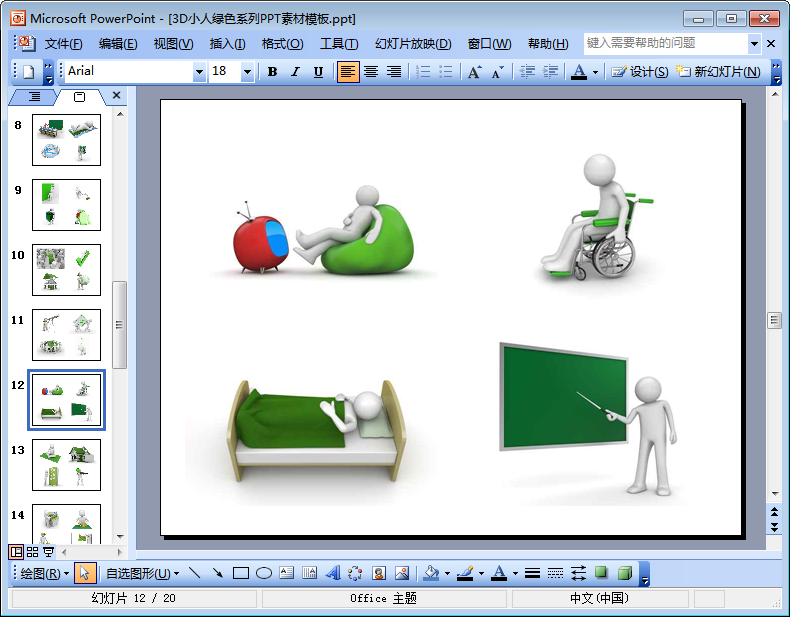The height and width of the screenshot is (617, 790).
Task: Select slide 13 thumbnail
Action: 67,464
